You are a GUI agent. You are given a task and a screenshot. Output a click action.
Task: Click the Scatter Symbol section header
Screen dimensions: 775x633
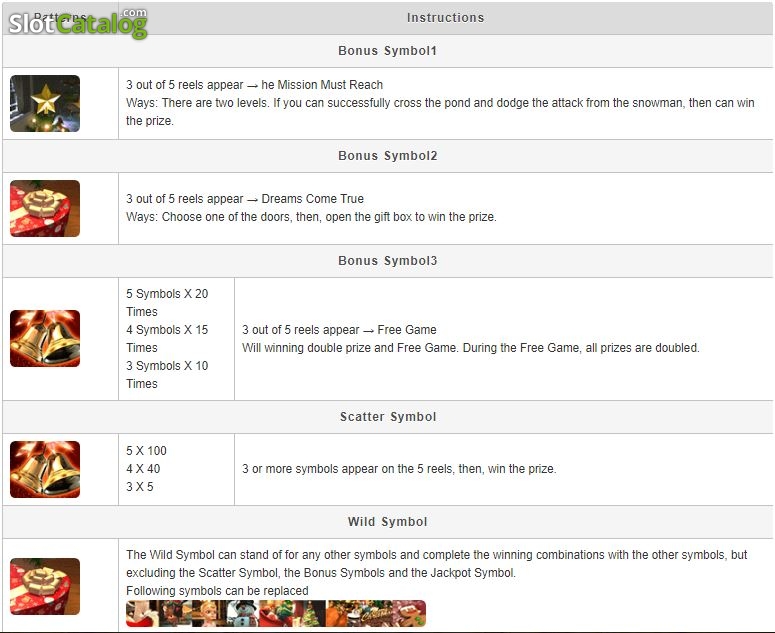pyautogui.click(x=388, y=417)
